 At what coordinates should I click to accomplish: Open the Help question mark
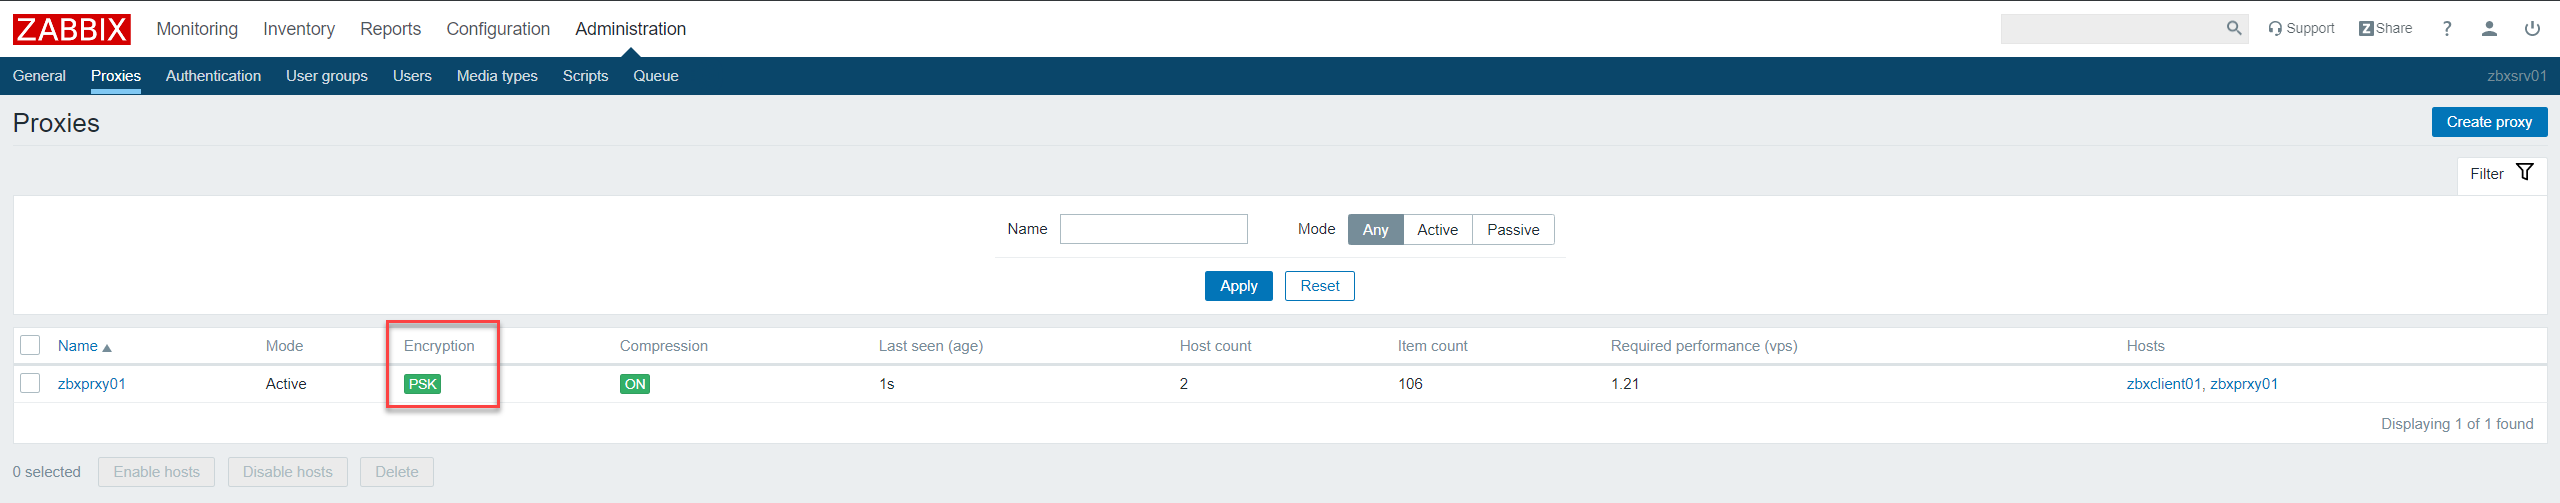[x=2446, y=29]
